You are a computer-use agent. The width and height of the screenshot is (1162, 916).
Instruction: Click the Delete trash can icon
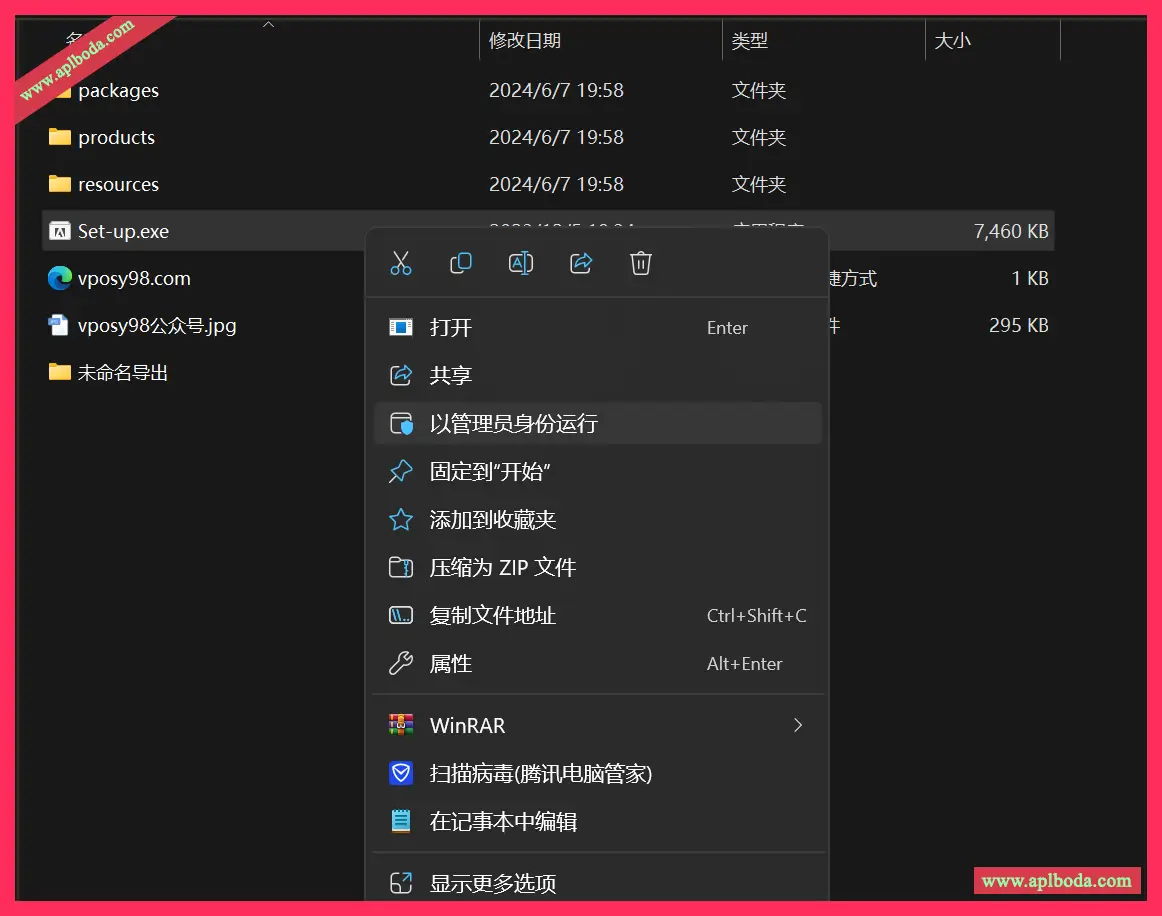point(641,263)
